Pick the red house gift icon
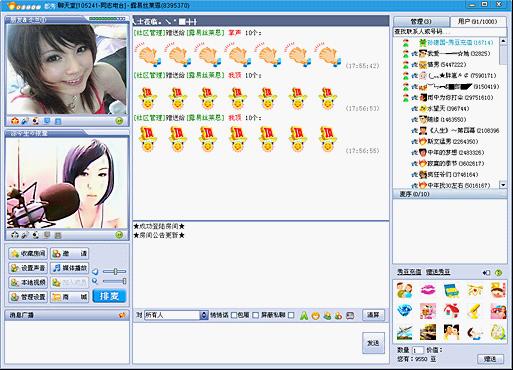The height and width of the screenshot is (370, 513). click(x=451, y=311)
